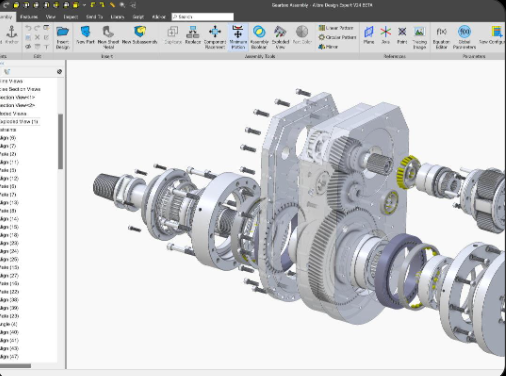
Task: Switch to the Library ribbon tab
Action: pyautogui.click(x=117, y=17)
